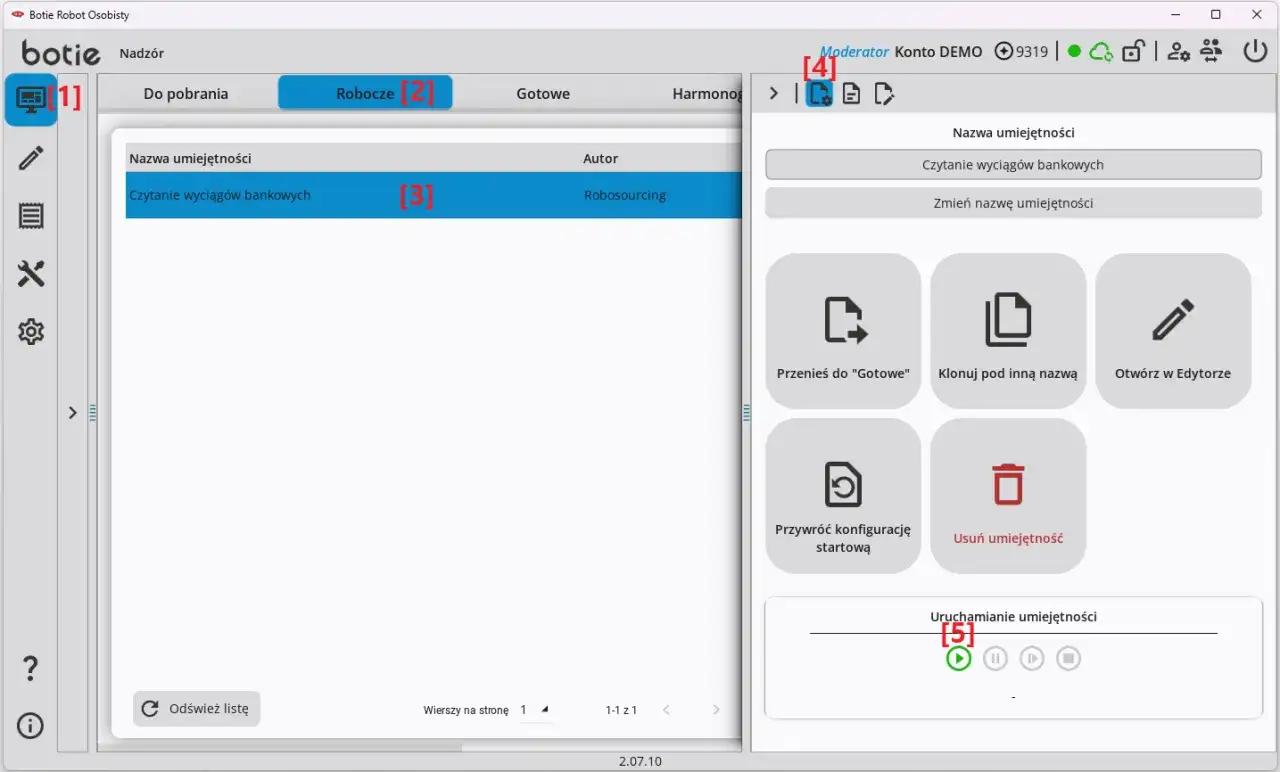Click the step forward skill button

[1032, 658]
